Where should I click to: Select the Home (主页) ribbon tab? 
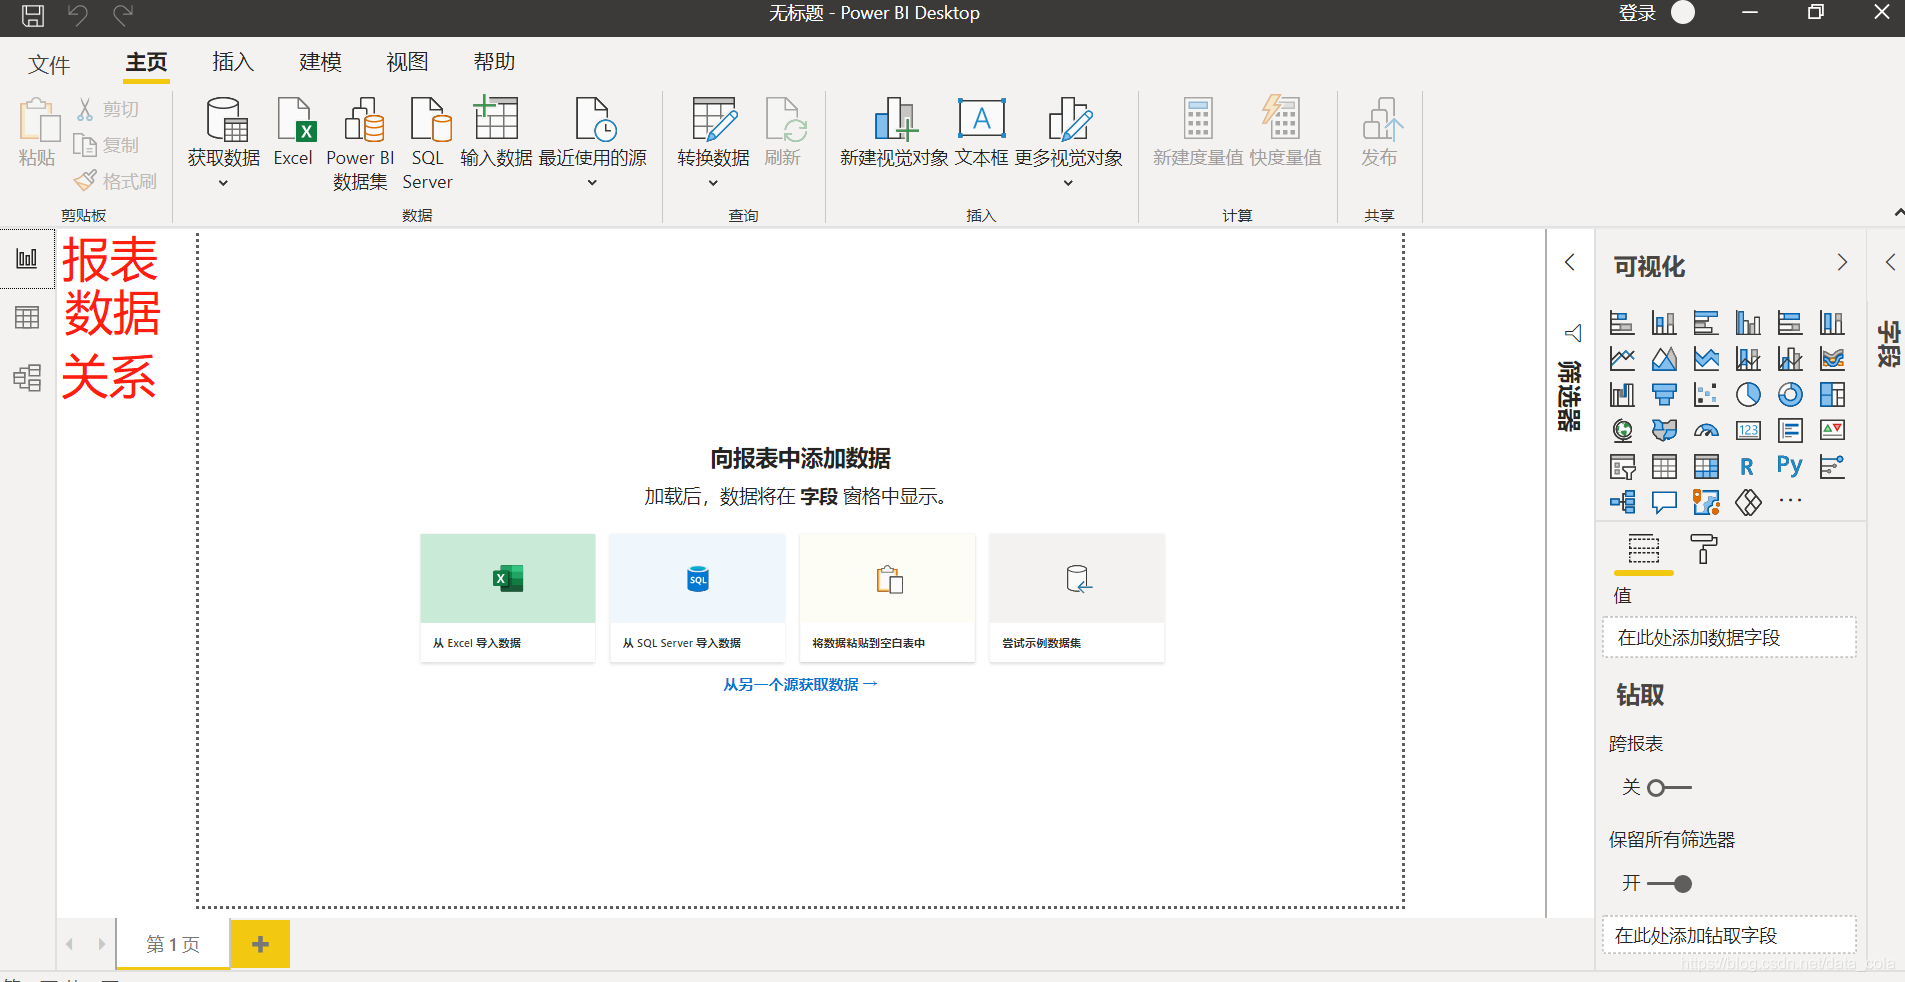(147, 62)
